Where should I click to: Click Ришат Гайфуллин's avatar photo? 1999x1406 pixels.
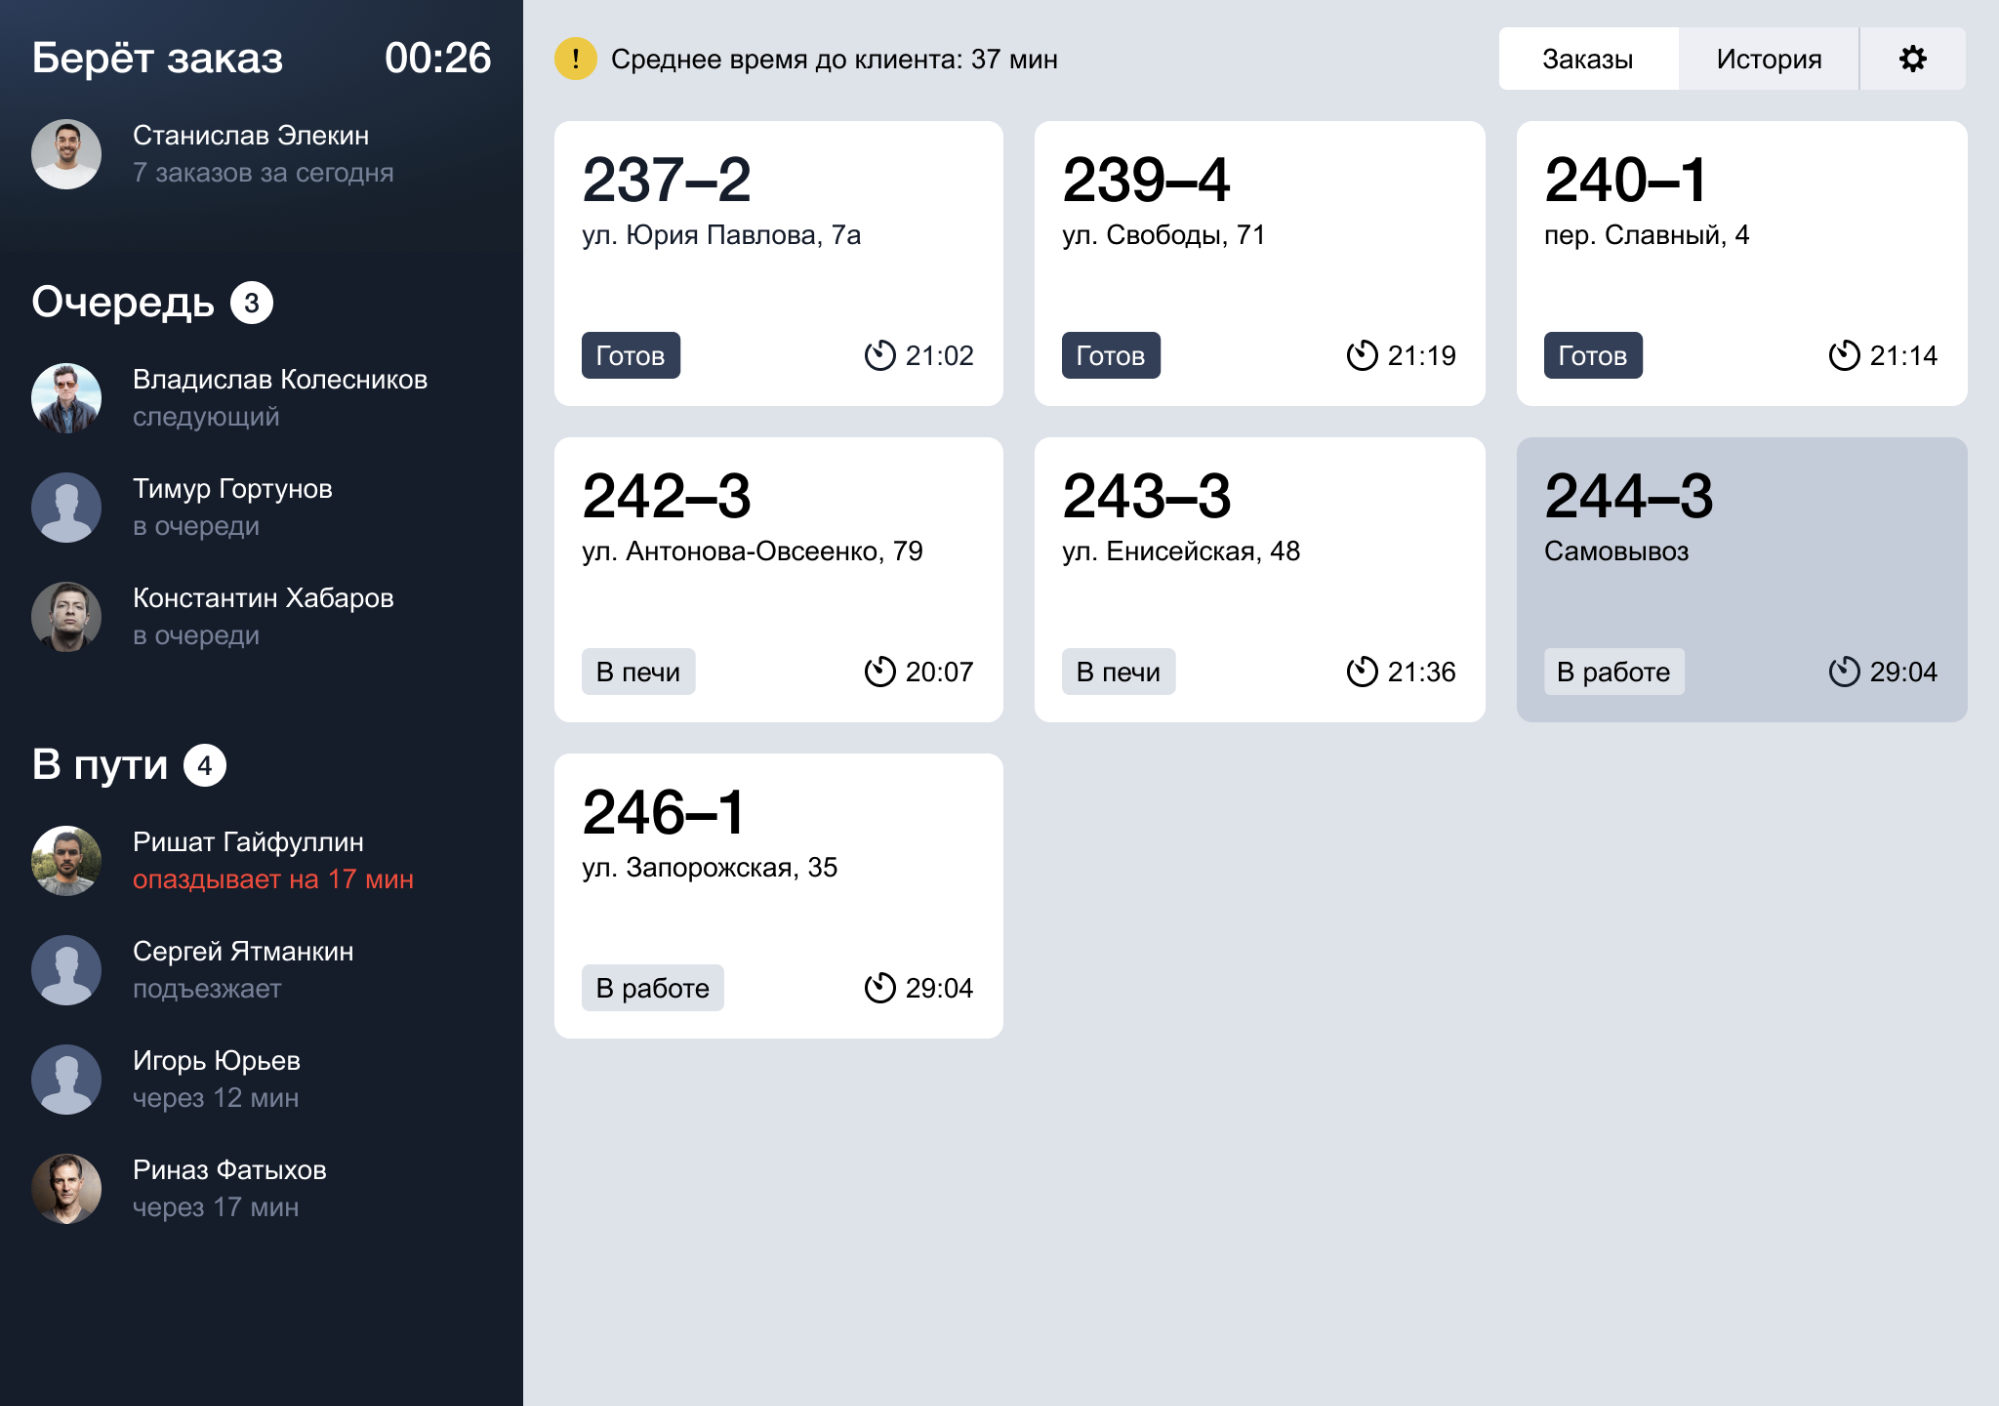(x=66, y=860)
